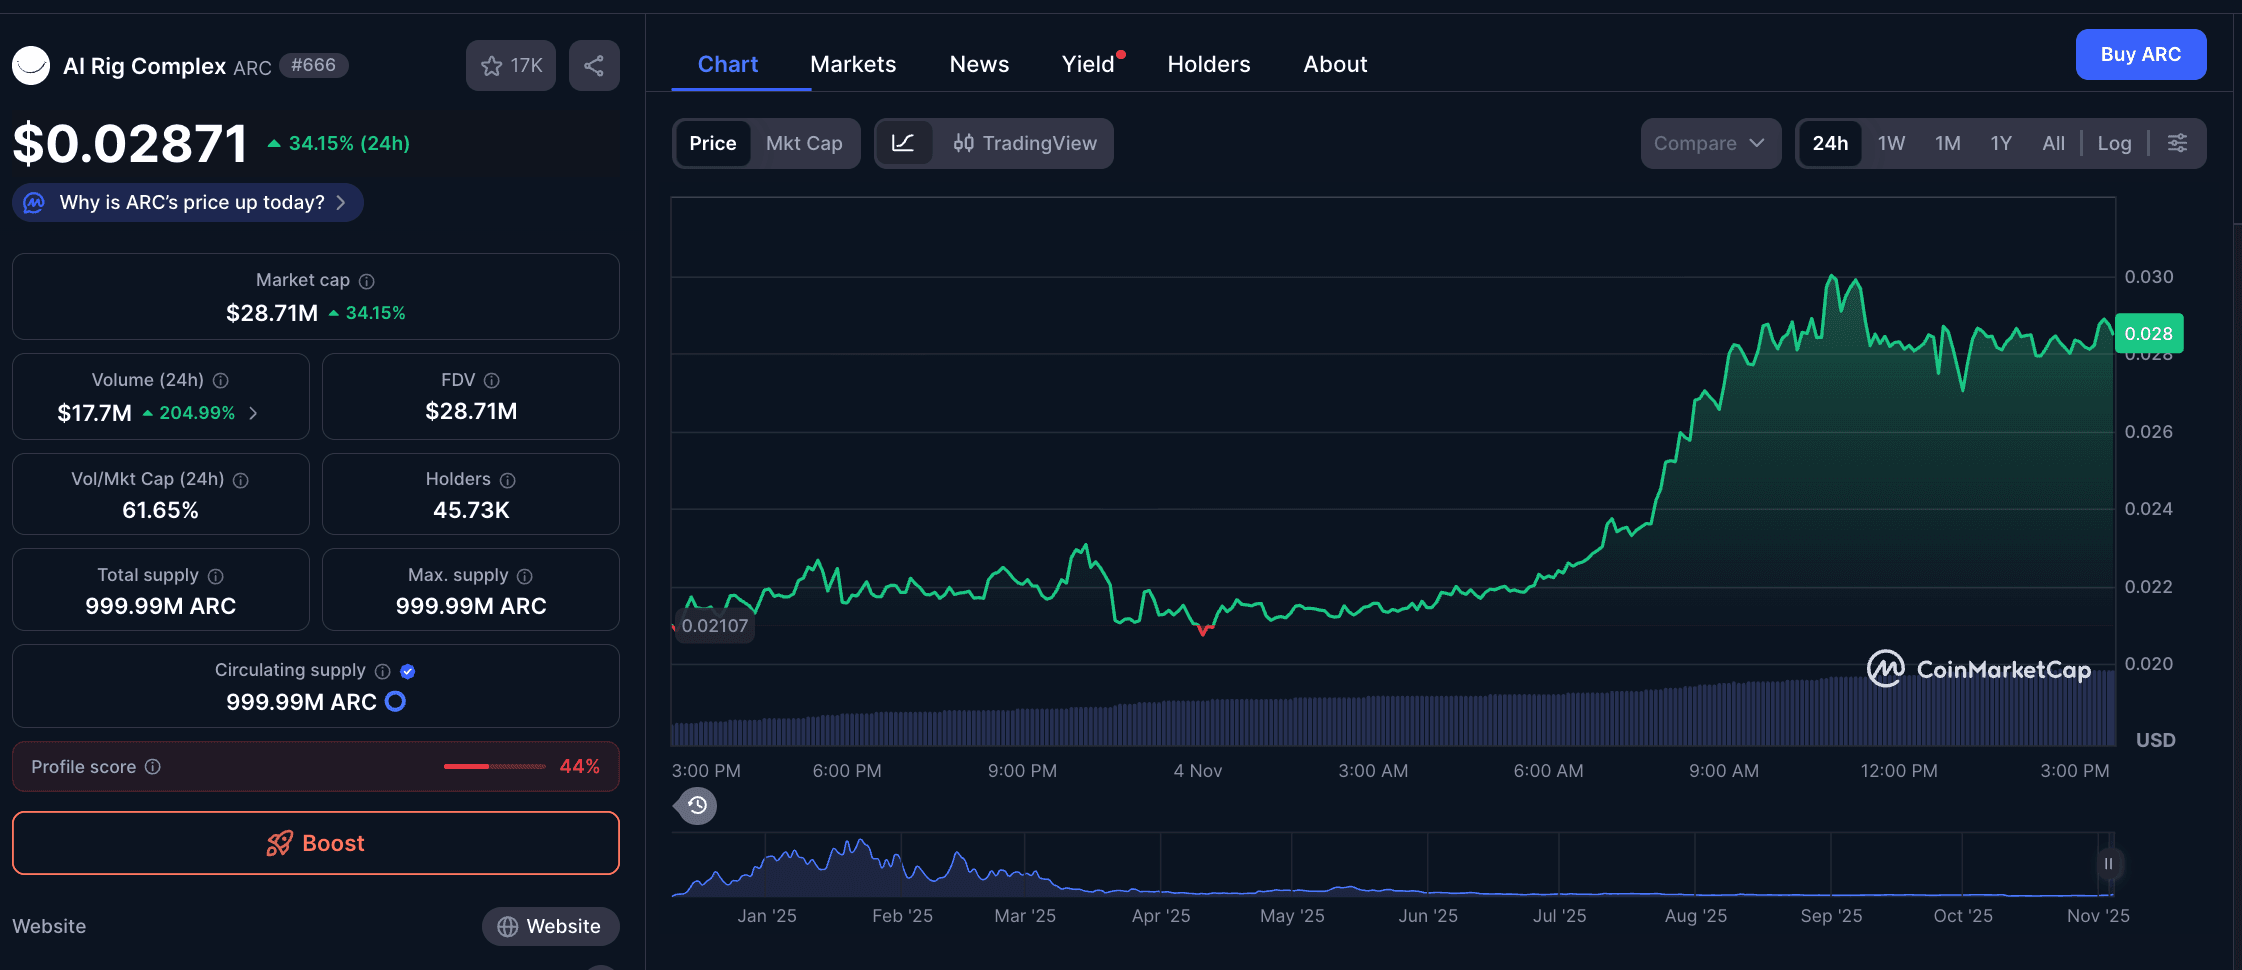Open the Volume (24h) details arrow
2242x970 pixels.
pyautogui.click(x=252, y=413)
